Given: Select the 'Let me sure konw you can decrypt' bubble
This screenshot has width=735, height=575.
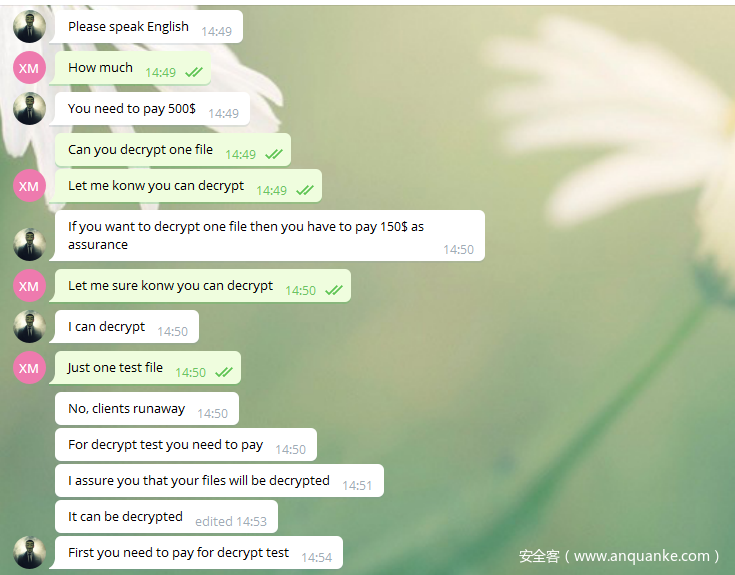Looking at the screenshot, I should pos(202,285).
